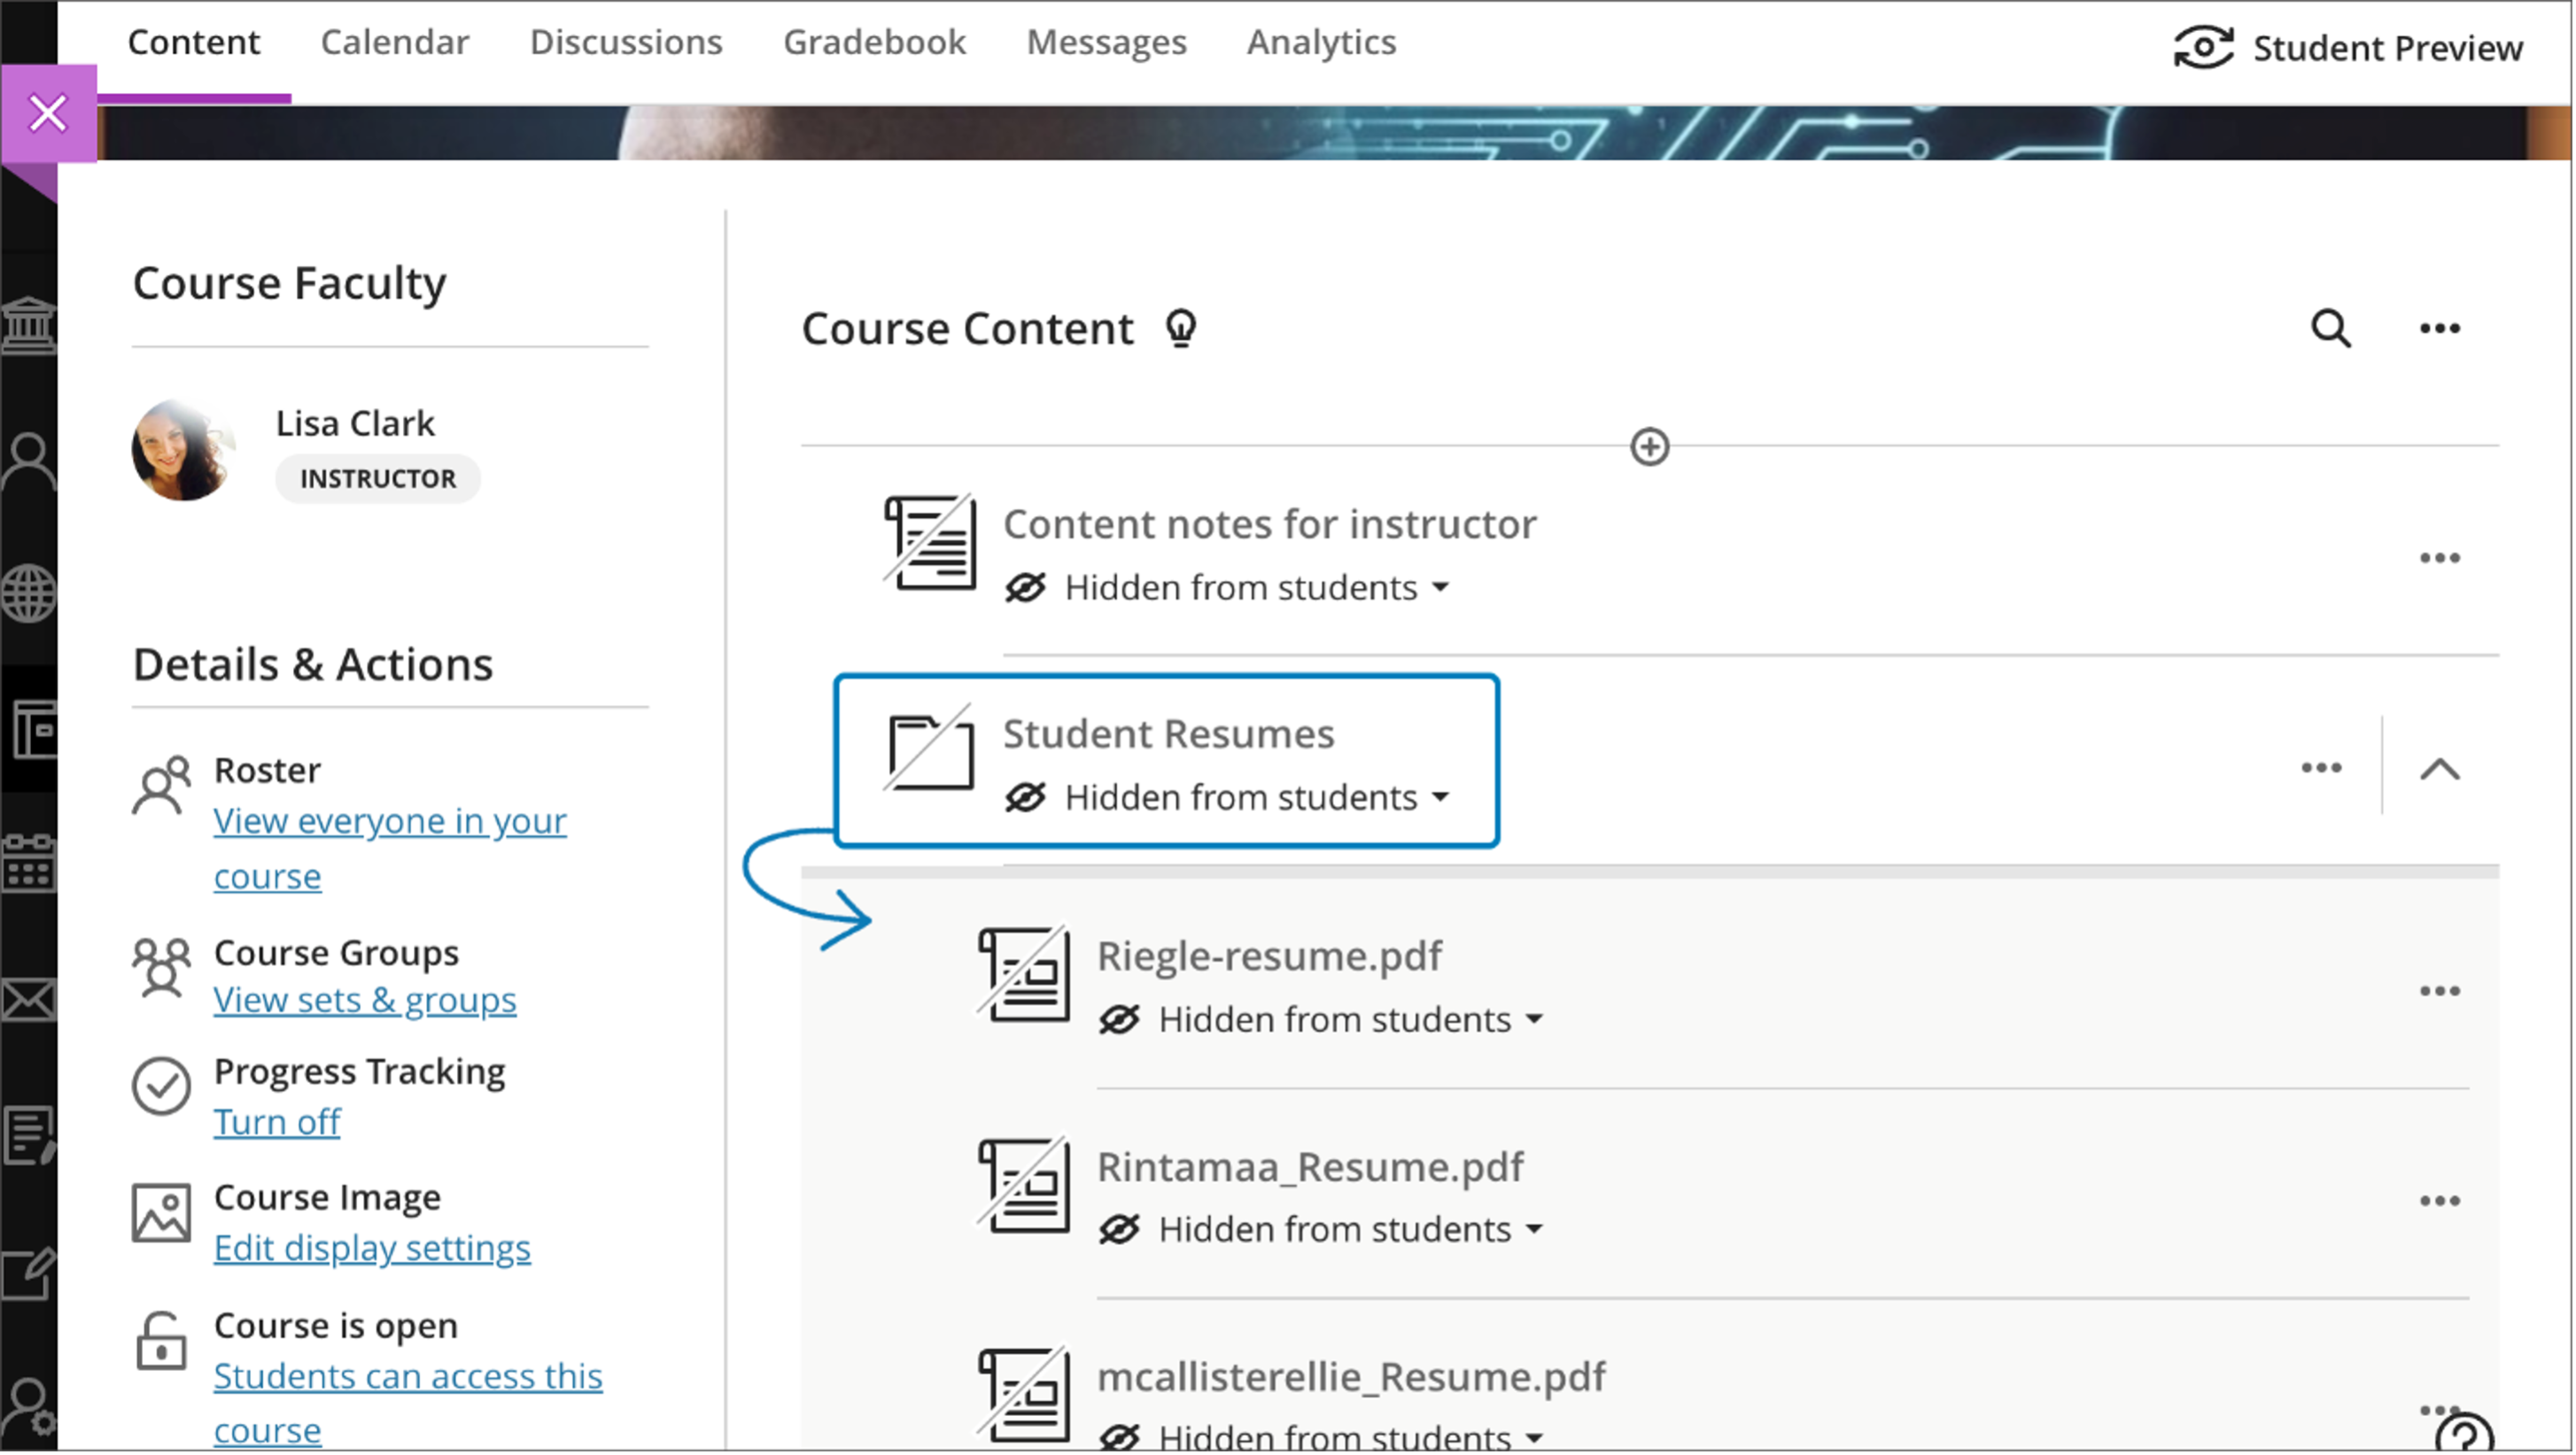The image size is (2576, 1455).
Task: Open Student Resumes folder options menu
Action: [2321, 768]
